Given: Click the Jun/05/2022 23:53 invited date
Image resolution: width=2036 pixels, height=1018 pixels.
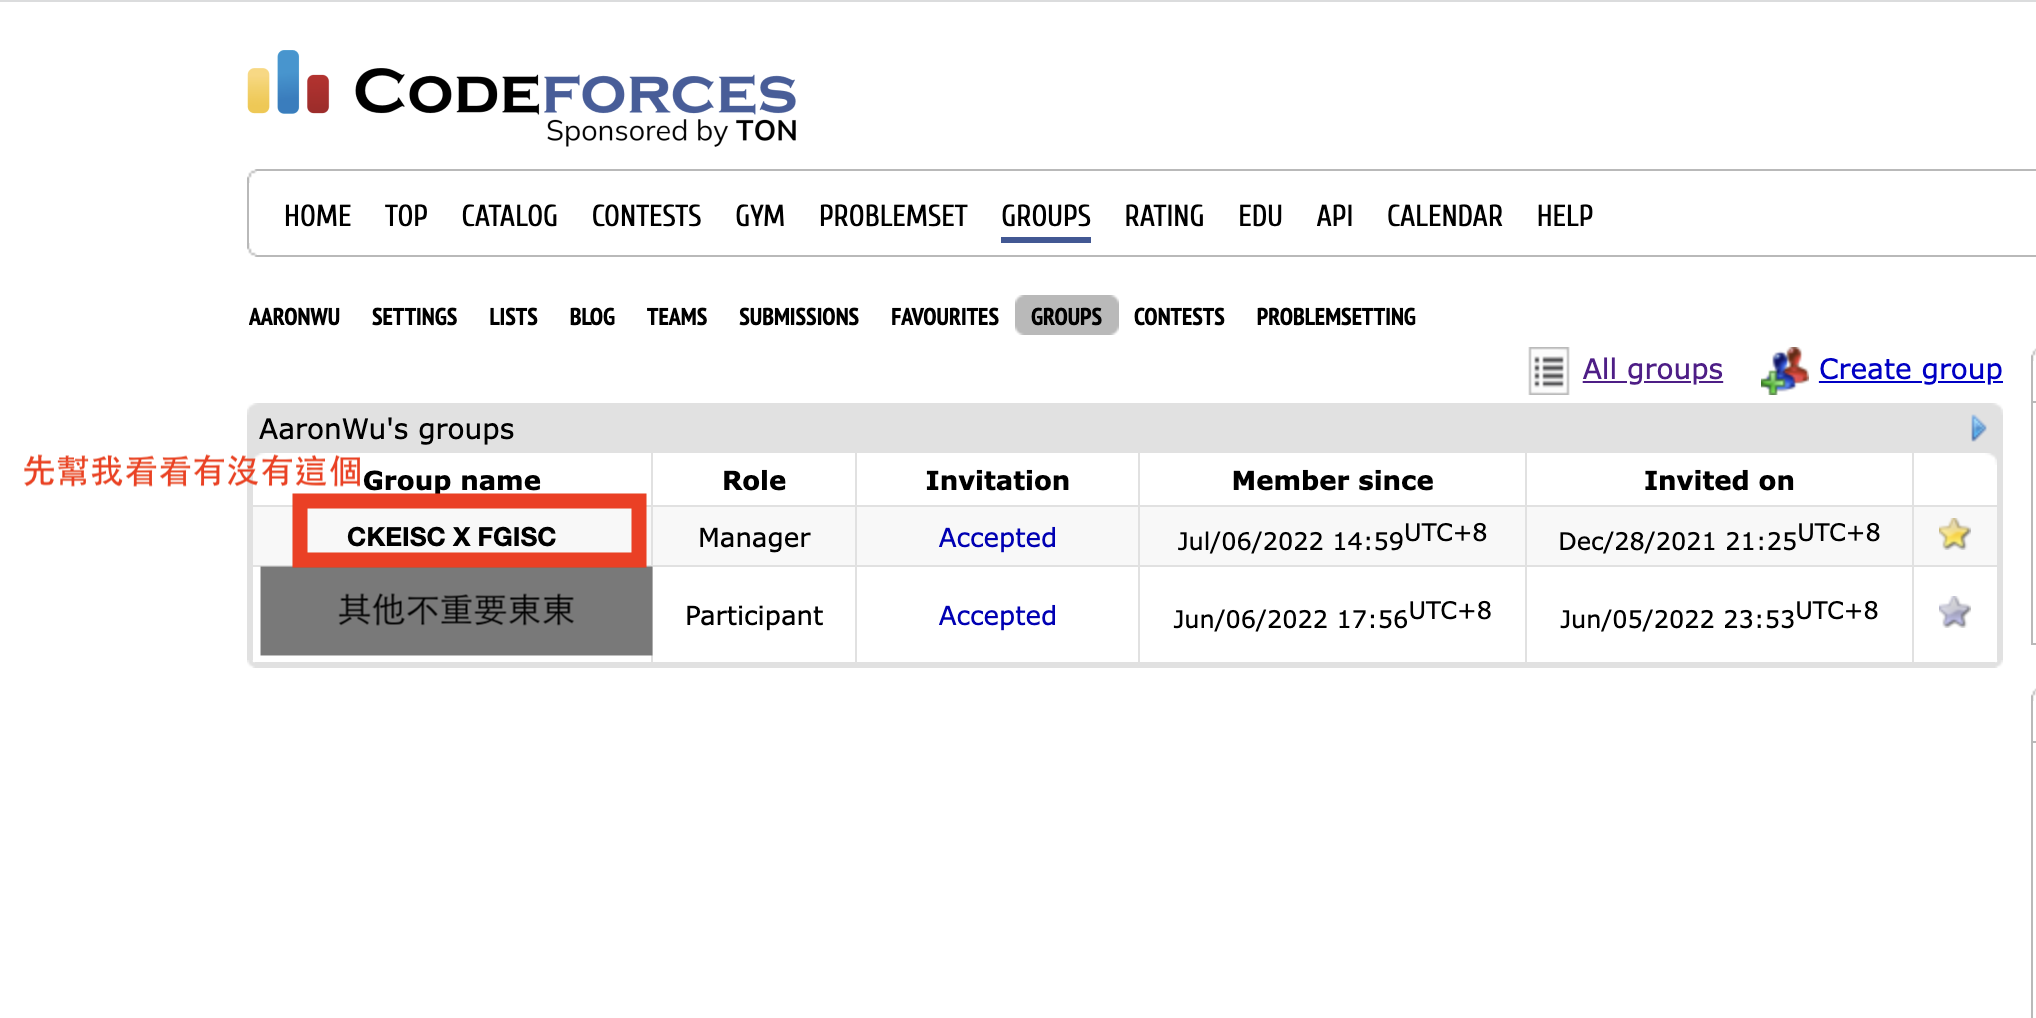Looking at the screenshot, I should coord(1719,615).
